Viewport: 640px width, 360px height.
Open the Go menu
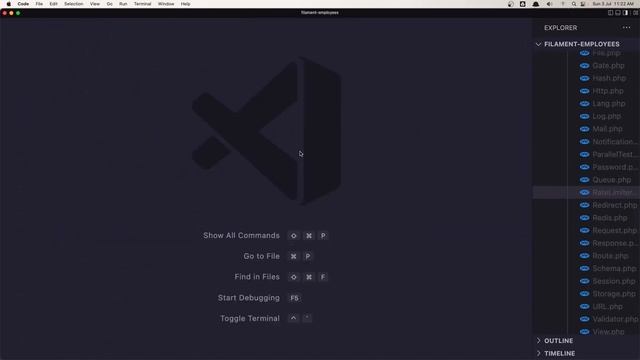(x=109, y=4)
